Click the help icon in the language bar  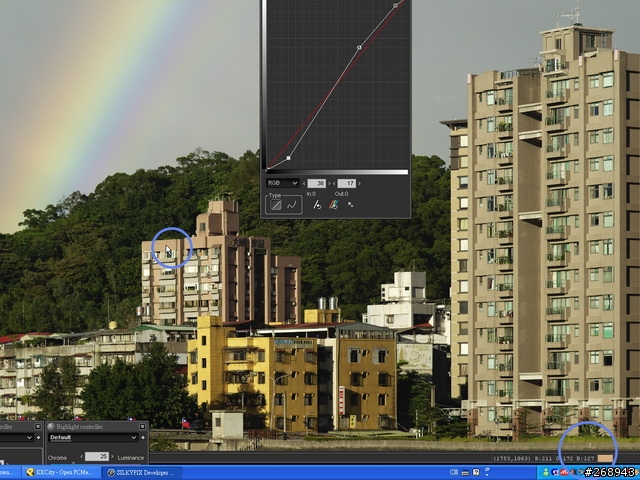pyautogui.click(x=476, y=472)
